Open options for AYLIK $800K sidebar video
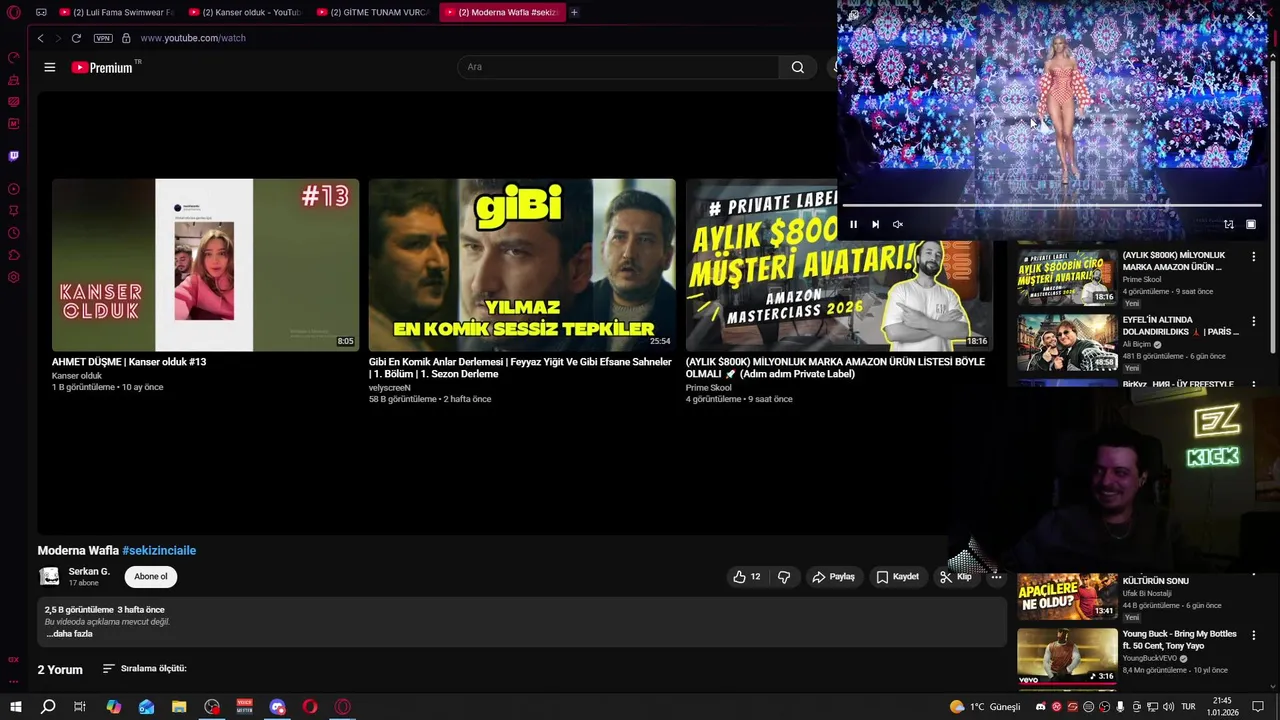Screen dimensions: 1280x720 pyautogui.click(x=1253, y=257)
